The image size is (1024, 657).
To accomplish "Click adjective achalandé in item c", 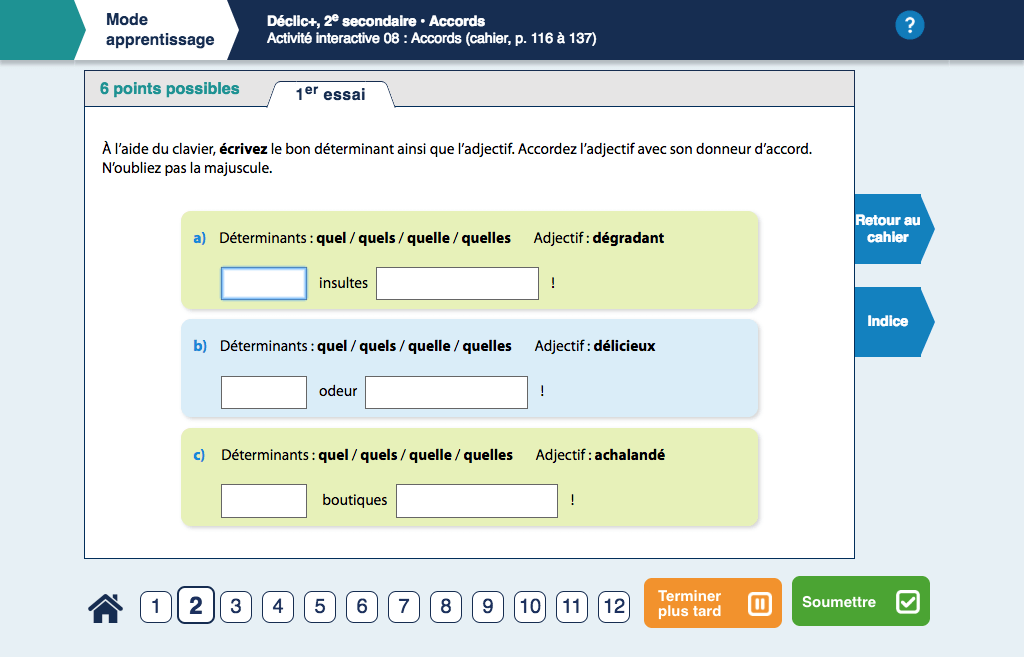I will [630, 455].
